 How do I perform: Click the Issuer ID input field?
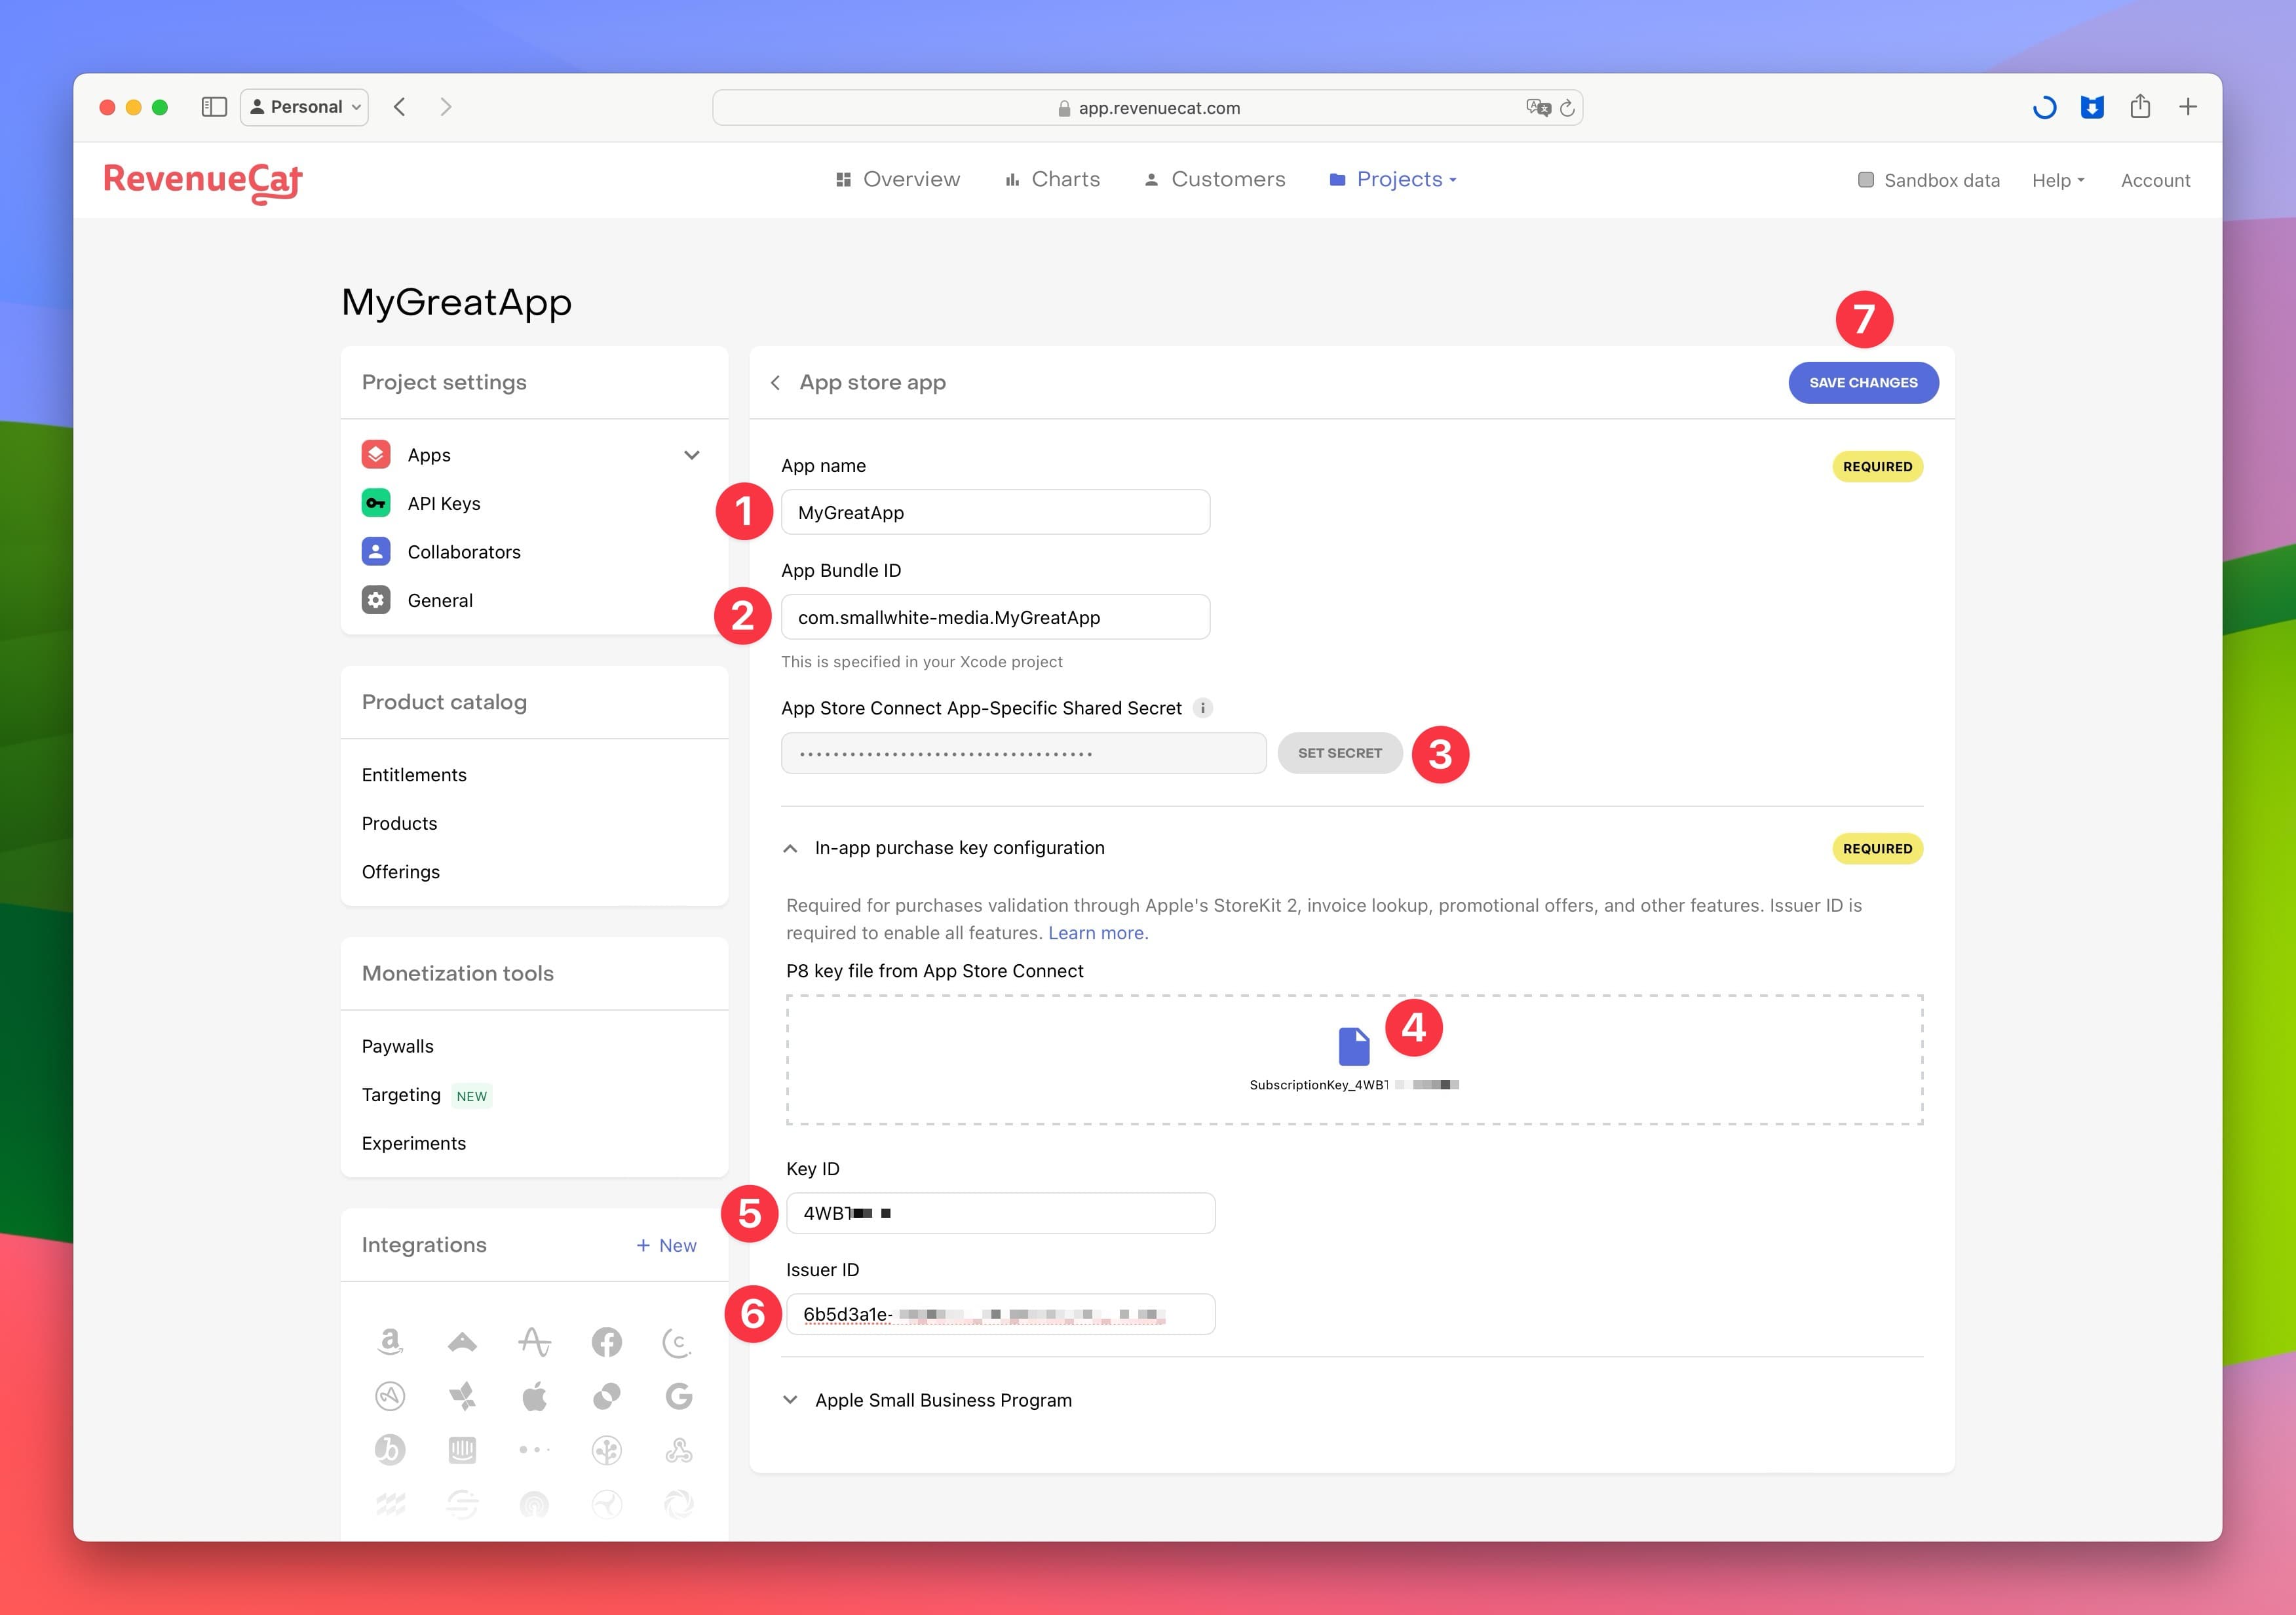[1000, 1314]
